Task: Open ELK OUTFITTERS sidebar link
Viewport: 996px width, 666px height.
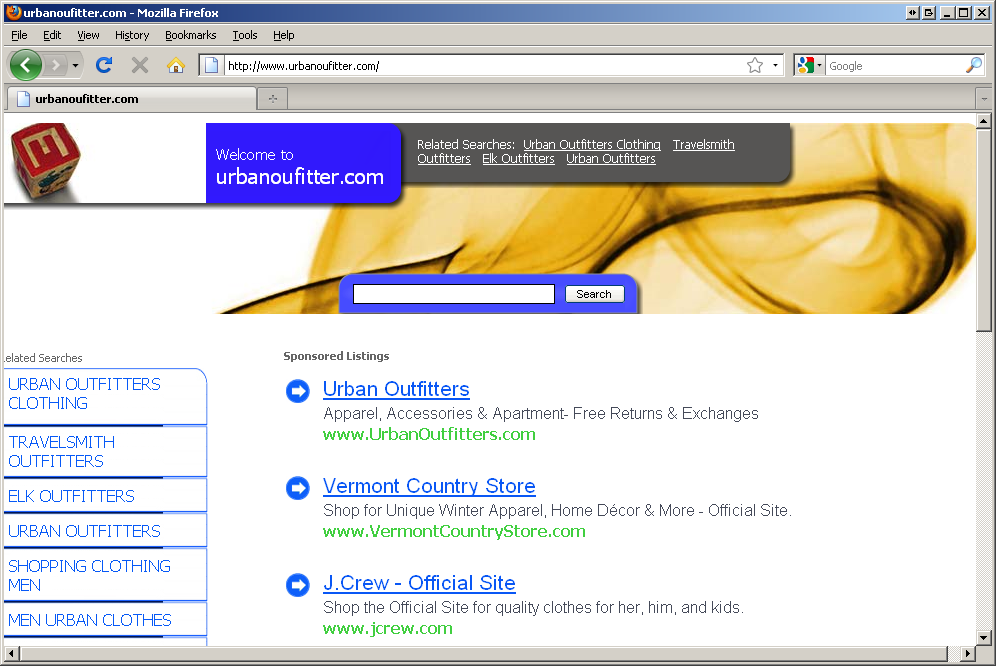Action: click(x=71, y=496)
